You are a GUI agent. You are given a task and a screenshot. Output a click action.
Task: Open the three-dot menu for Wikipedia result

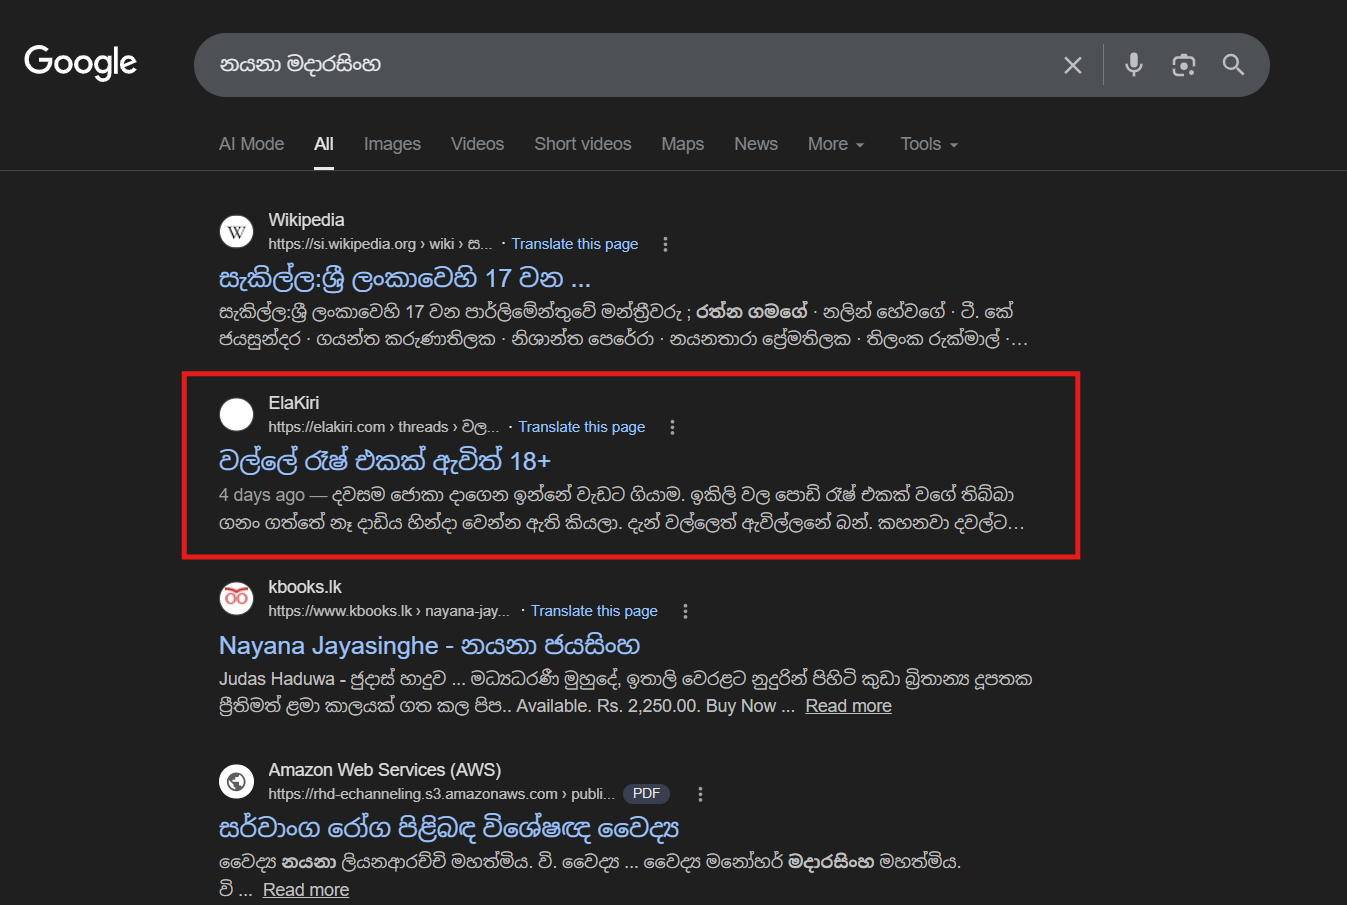click(666, 244)
